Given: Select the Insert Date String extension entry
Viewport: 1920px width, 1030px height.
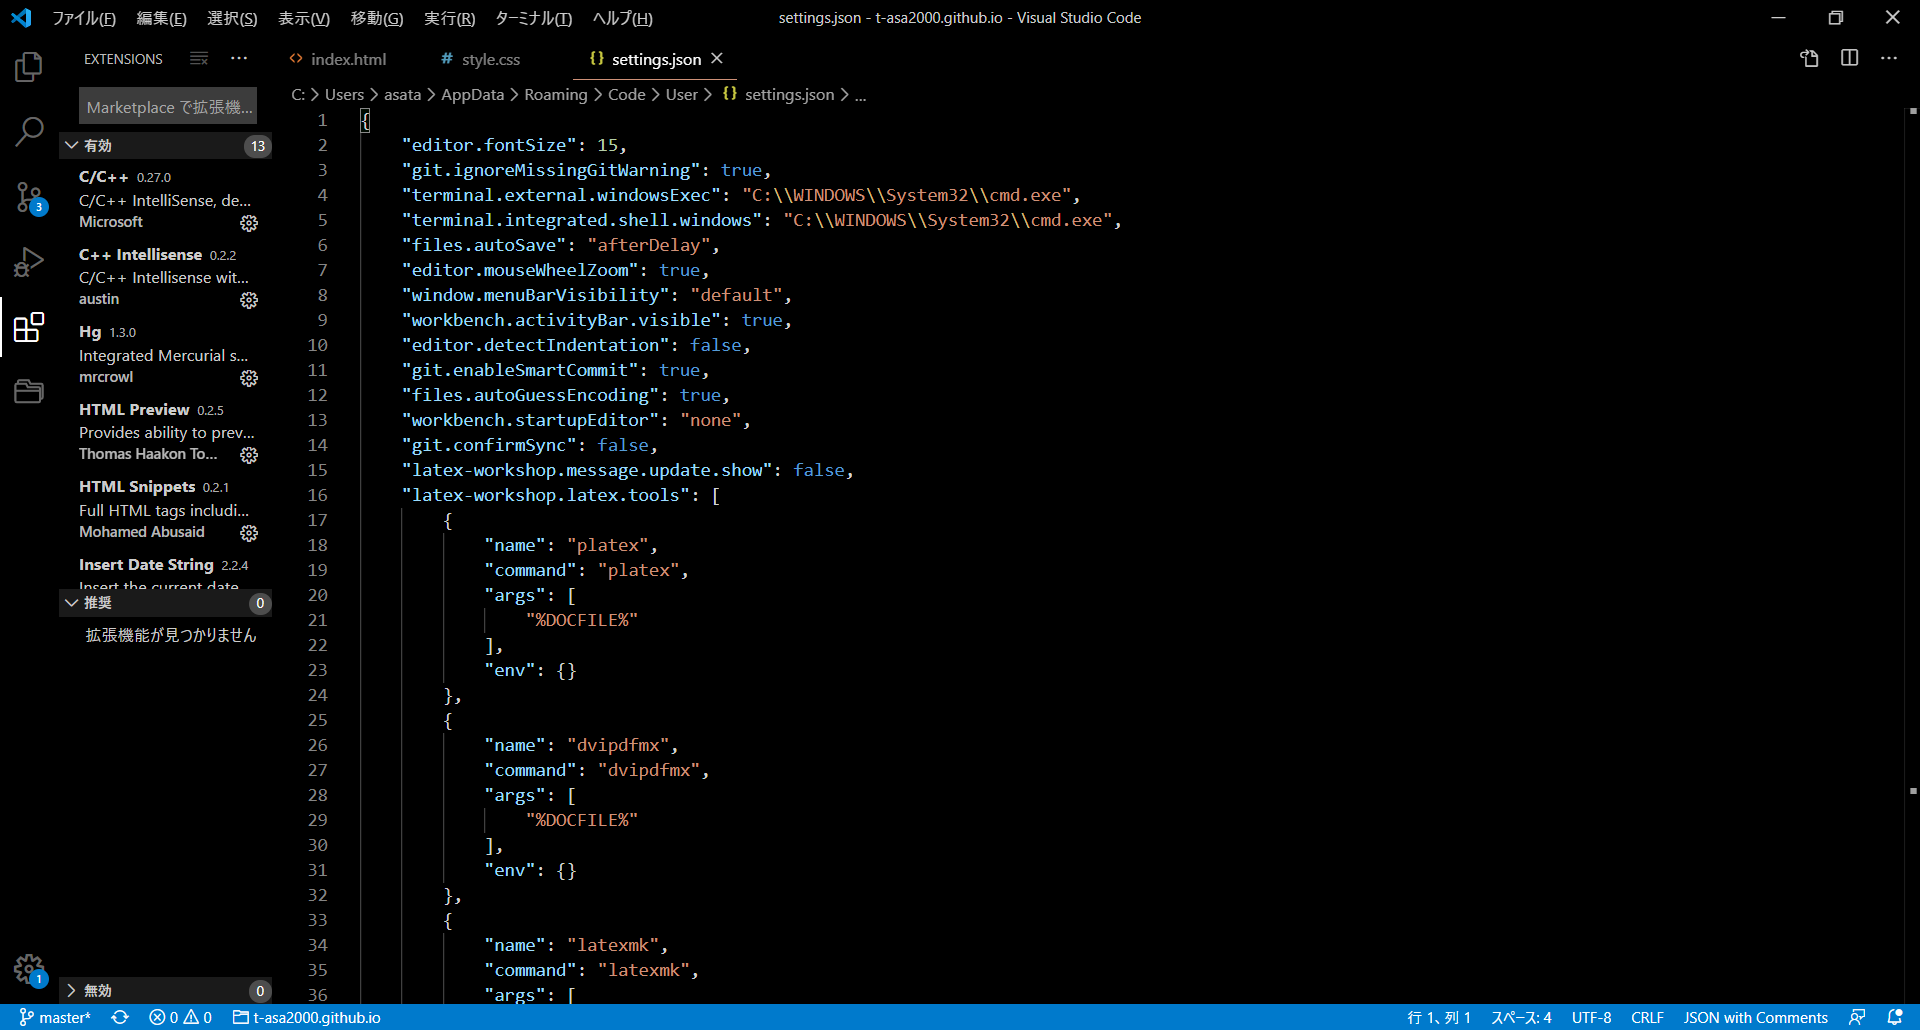Looking at the screenshot, I should click(x=165, y=570).
